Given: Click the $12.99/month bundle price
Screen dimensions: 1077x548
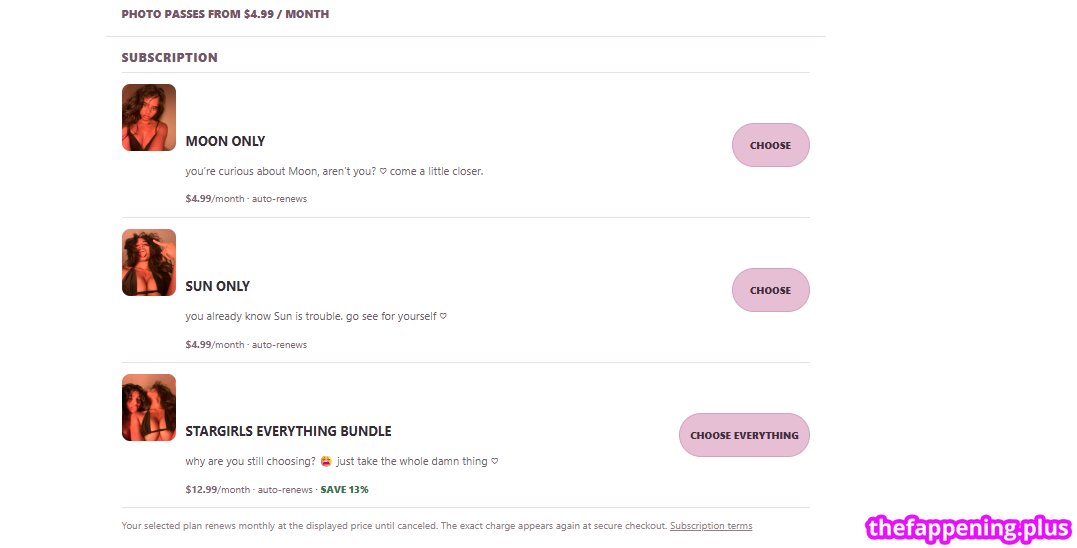Looking at the screenshot, I should pos(218,490).
